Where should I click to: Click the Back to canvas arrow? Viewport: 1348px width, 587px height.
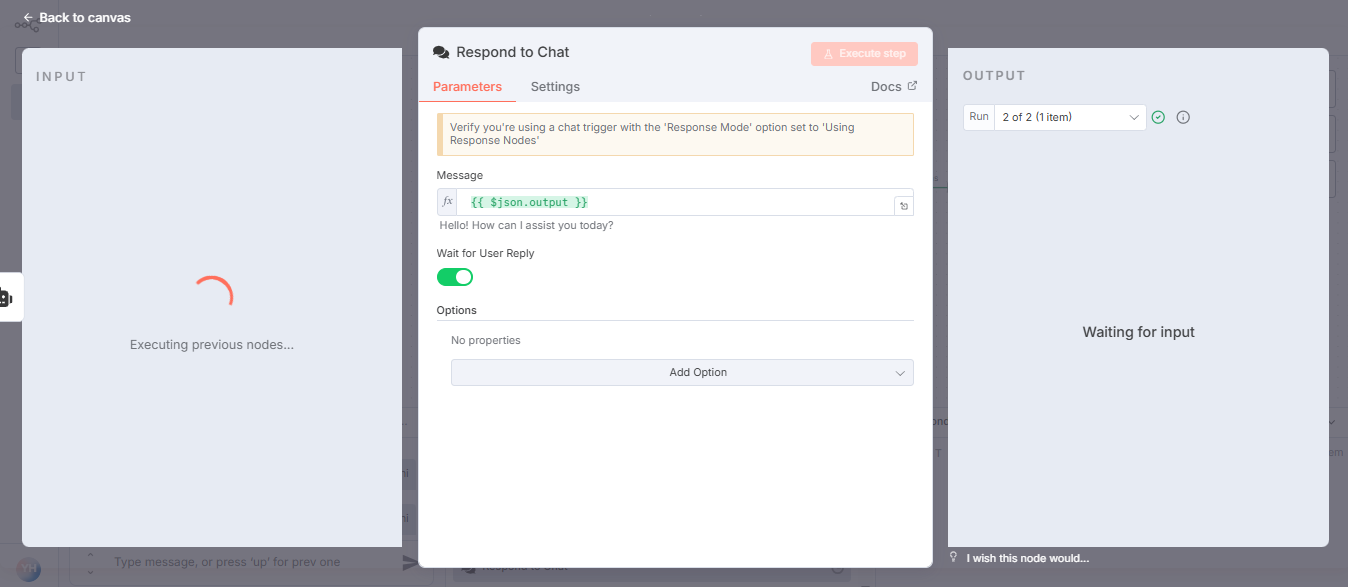[28, 18]
